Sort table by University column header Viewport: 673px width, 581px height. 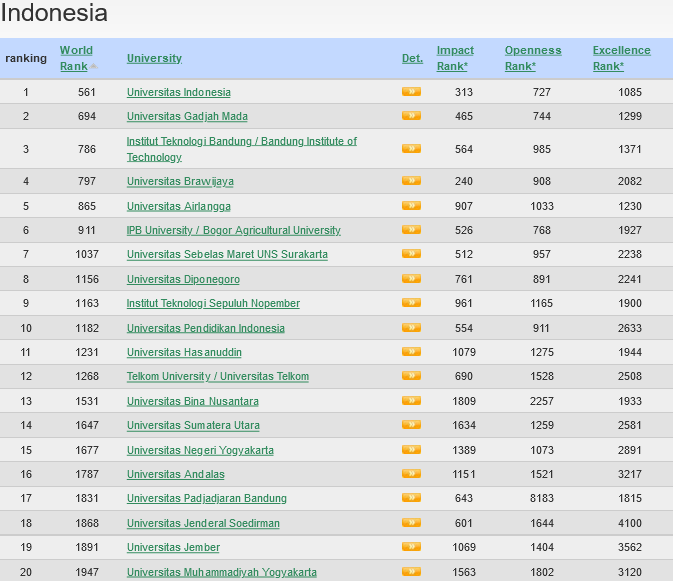coord(155,58)
